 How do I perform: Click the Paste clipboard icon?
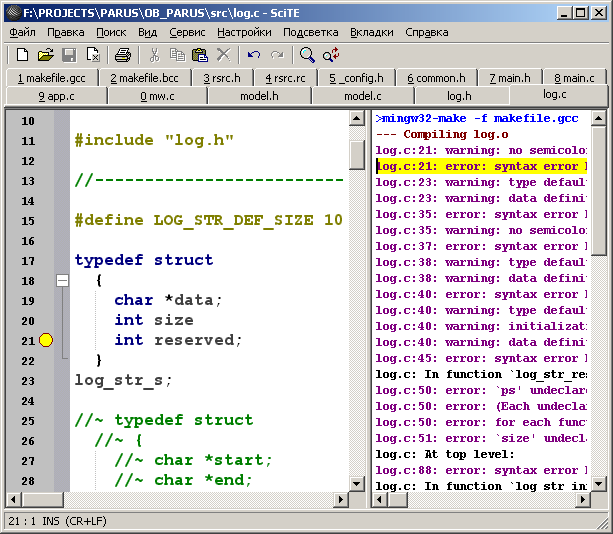(200, 55)
